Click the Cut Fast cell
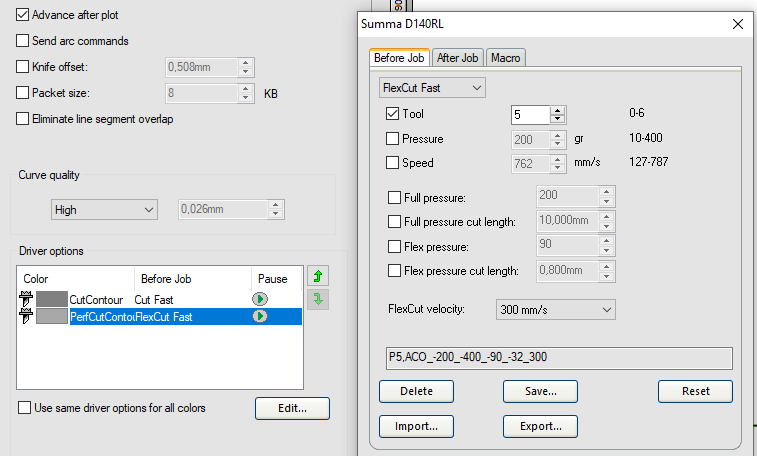Viewport: 757px width, 456px height. pyautogui.click(x=154, y=300)
